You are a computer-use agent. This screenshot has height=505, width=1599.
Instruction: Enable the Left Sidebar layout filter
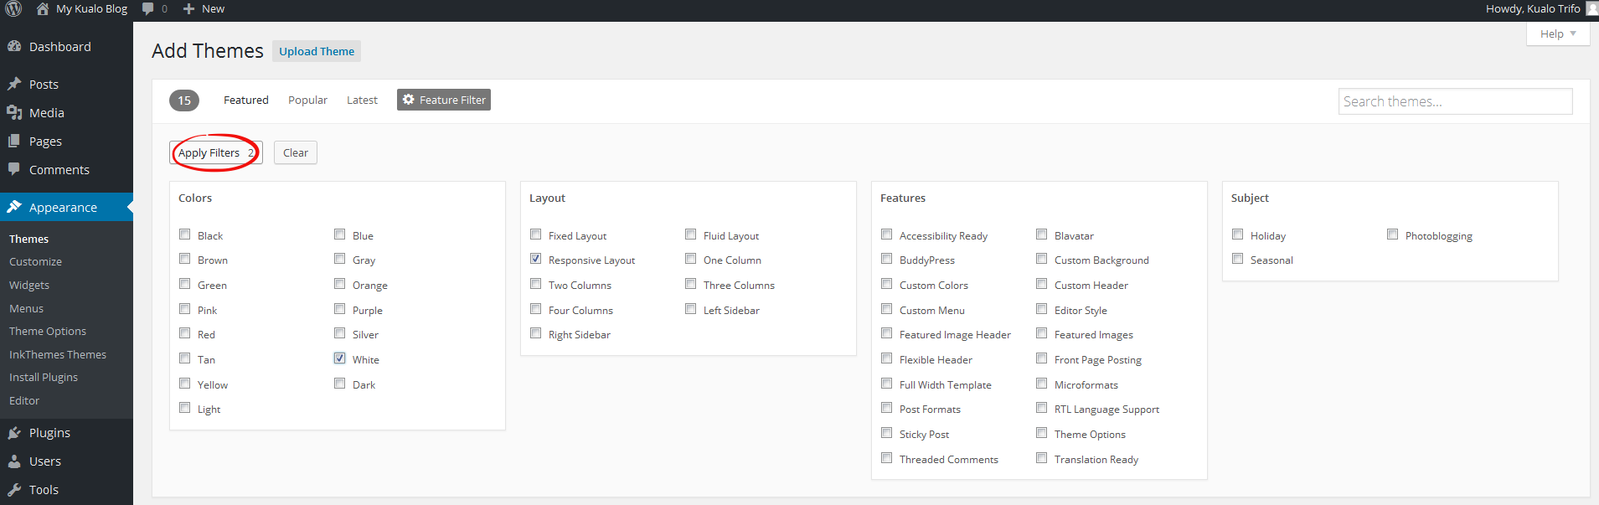(691, 309)
